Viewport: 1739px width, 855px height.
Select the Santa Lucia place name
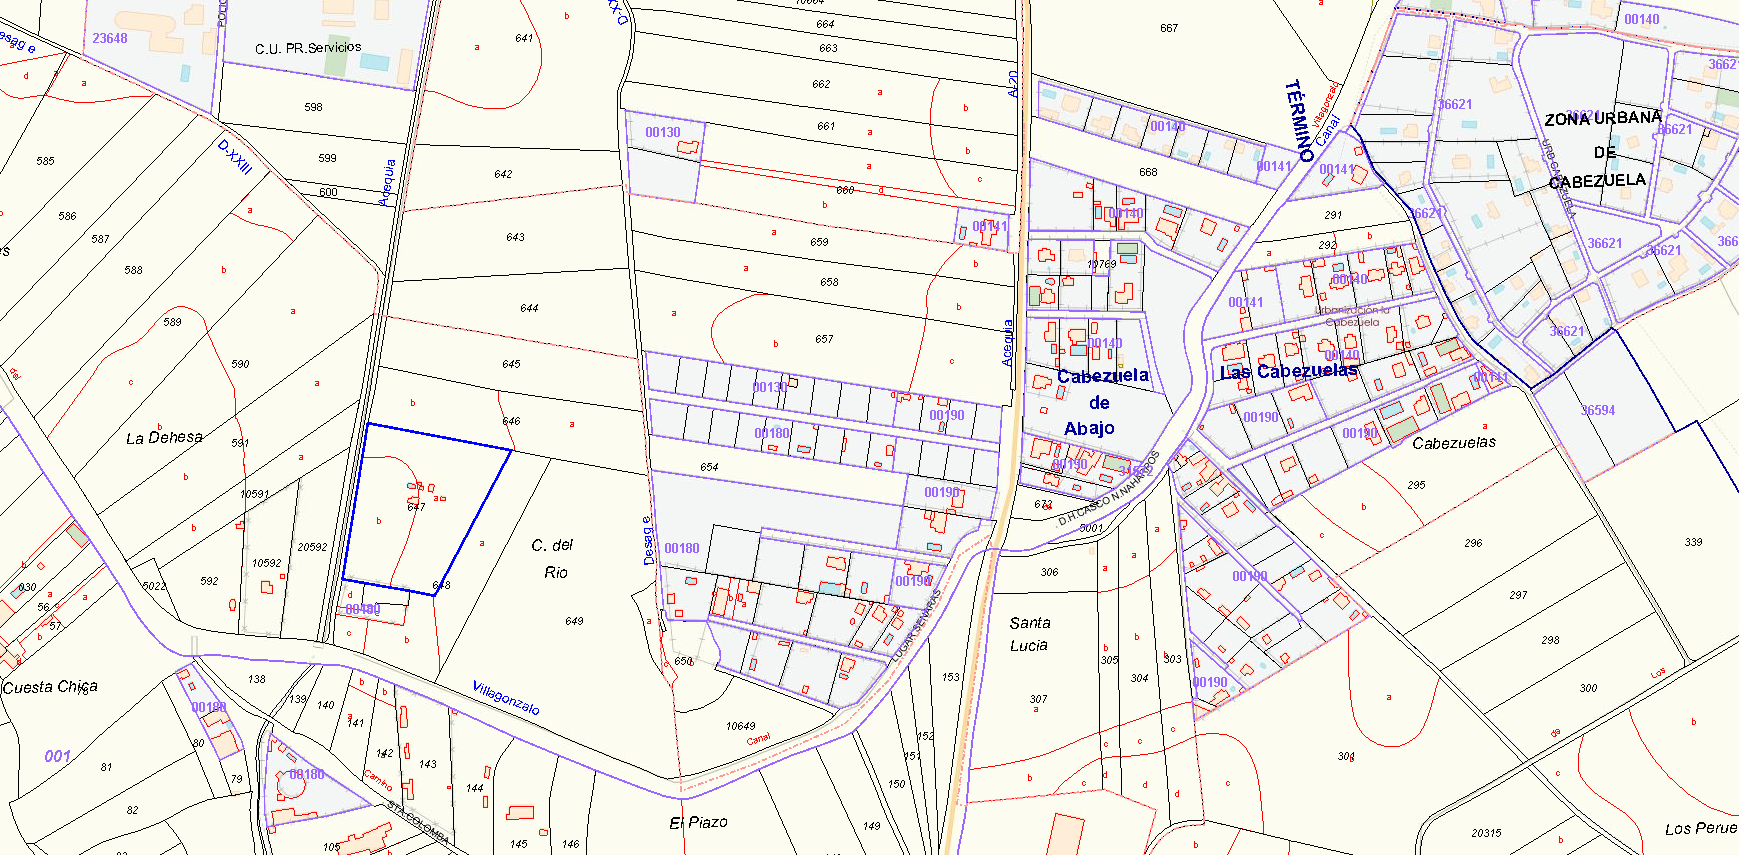(x=1029, y=634)
